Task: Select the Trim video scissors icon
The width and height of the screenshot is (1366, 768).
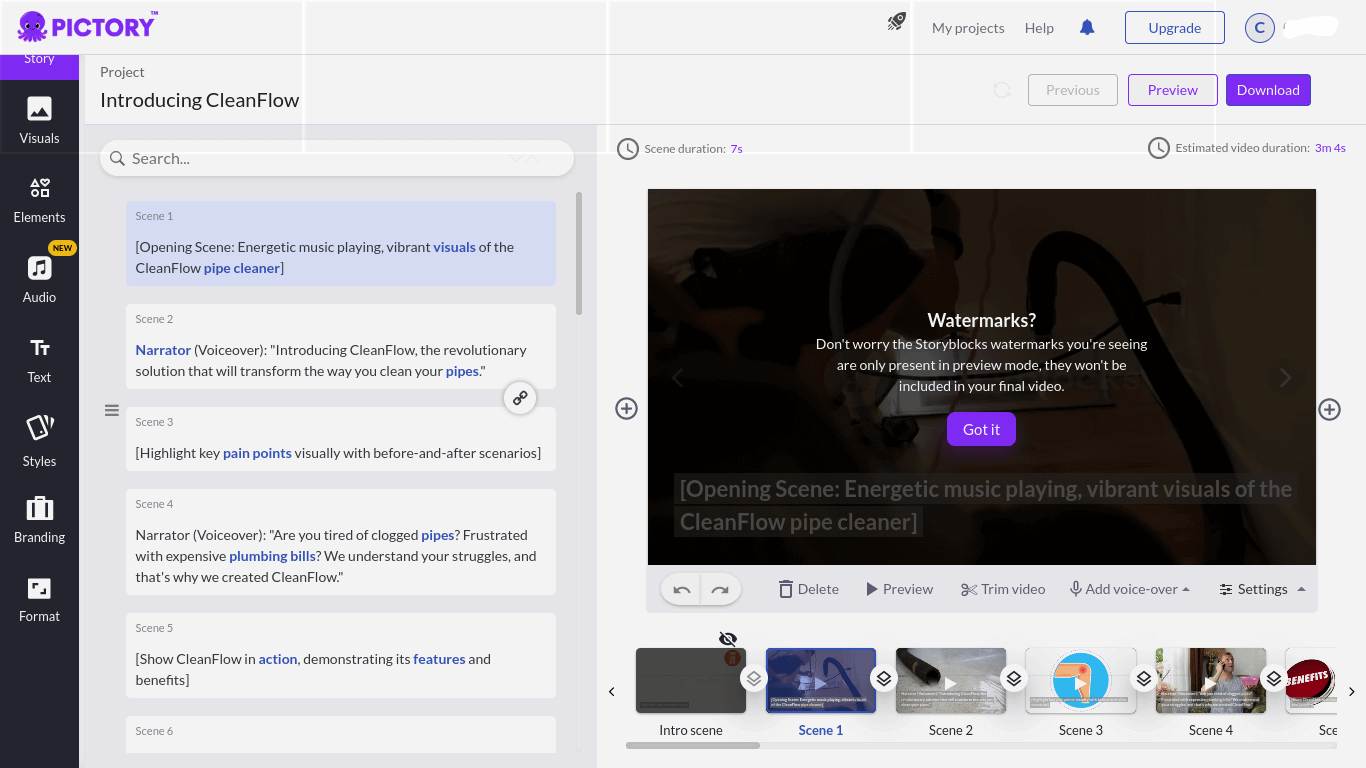Action: pos(1003,589)
